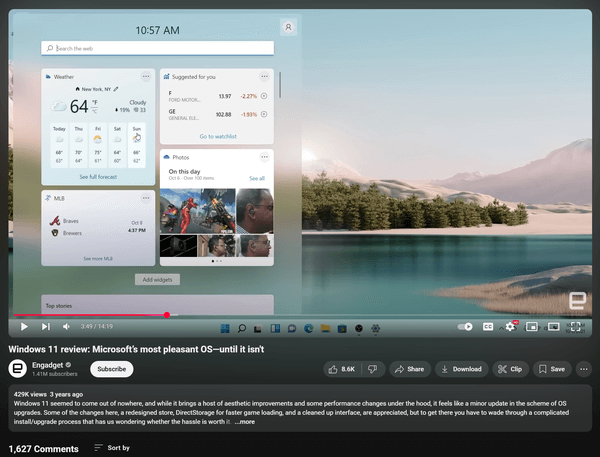Add Ford Motor to watchlist
This screenshot has height=457, width=600.
point(264,96)
